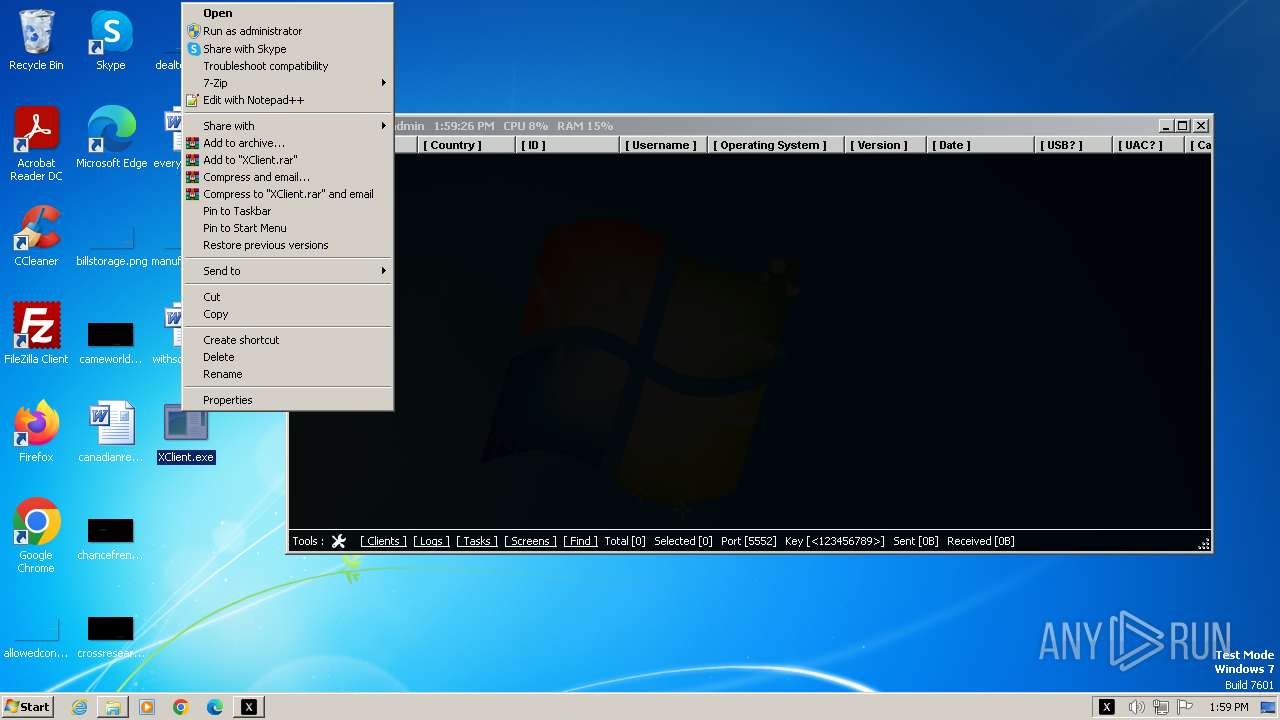Select Pin to Taskbar
This screenshot has width=1280, height=720.
point(287,211)
